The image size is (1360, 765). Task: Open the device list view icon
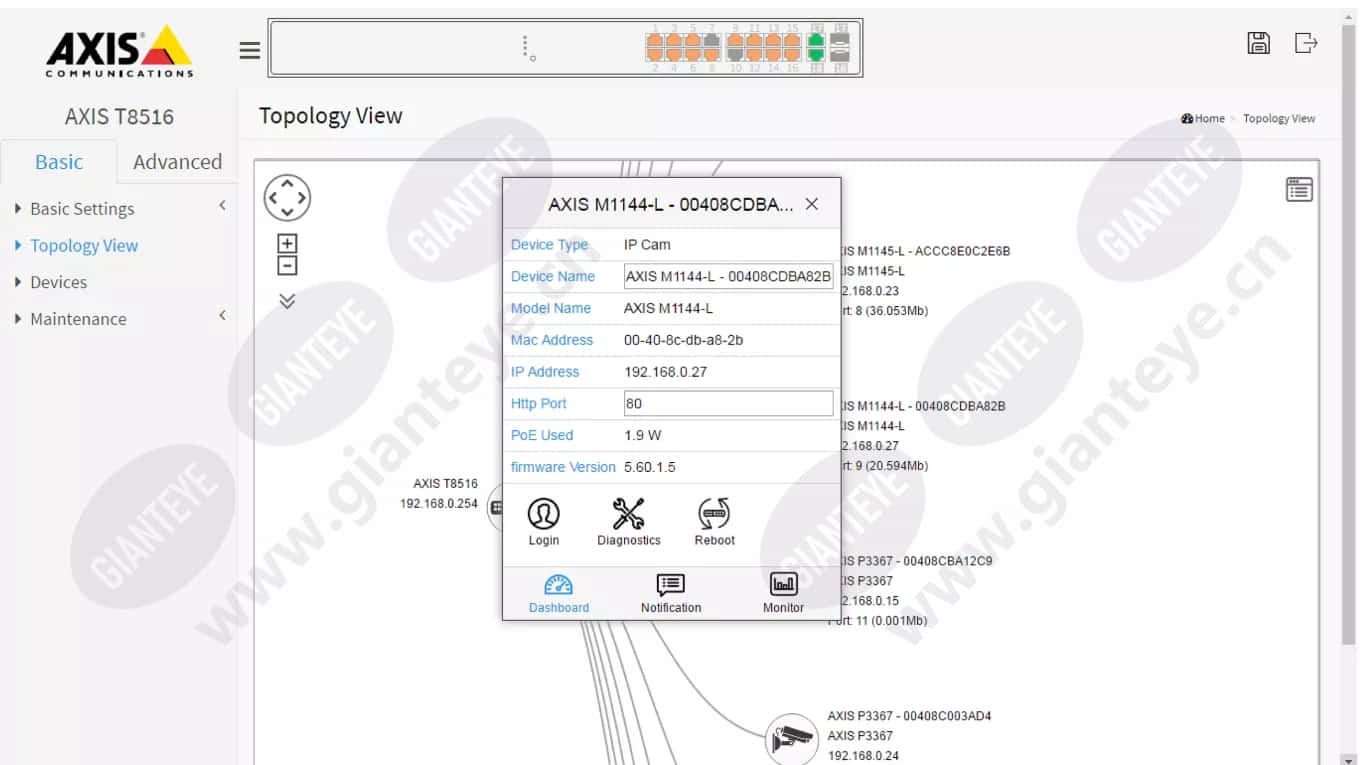pyautogui.click(x=1299, y=189)
